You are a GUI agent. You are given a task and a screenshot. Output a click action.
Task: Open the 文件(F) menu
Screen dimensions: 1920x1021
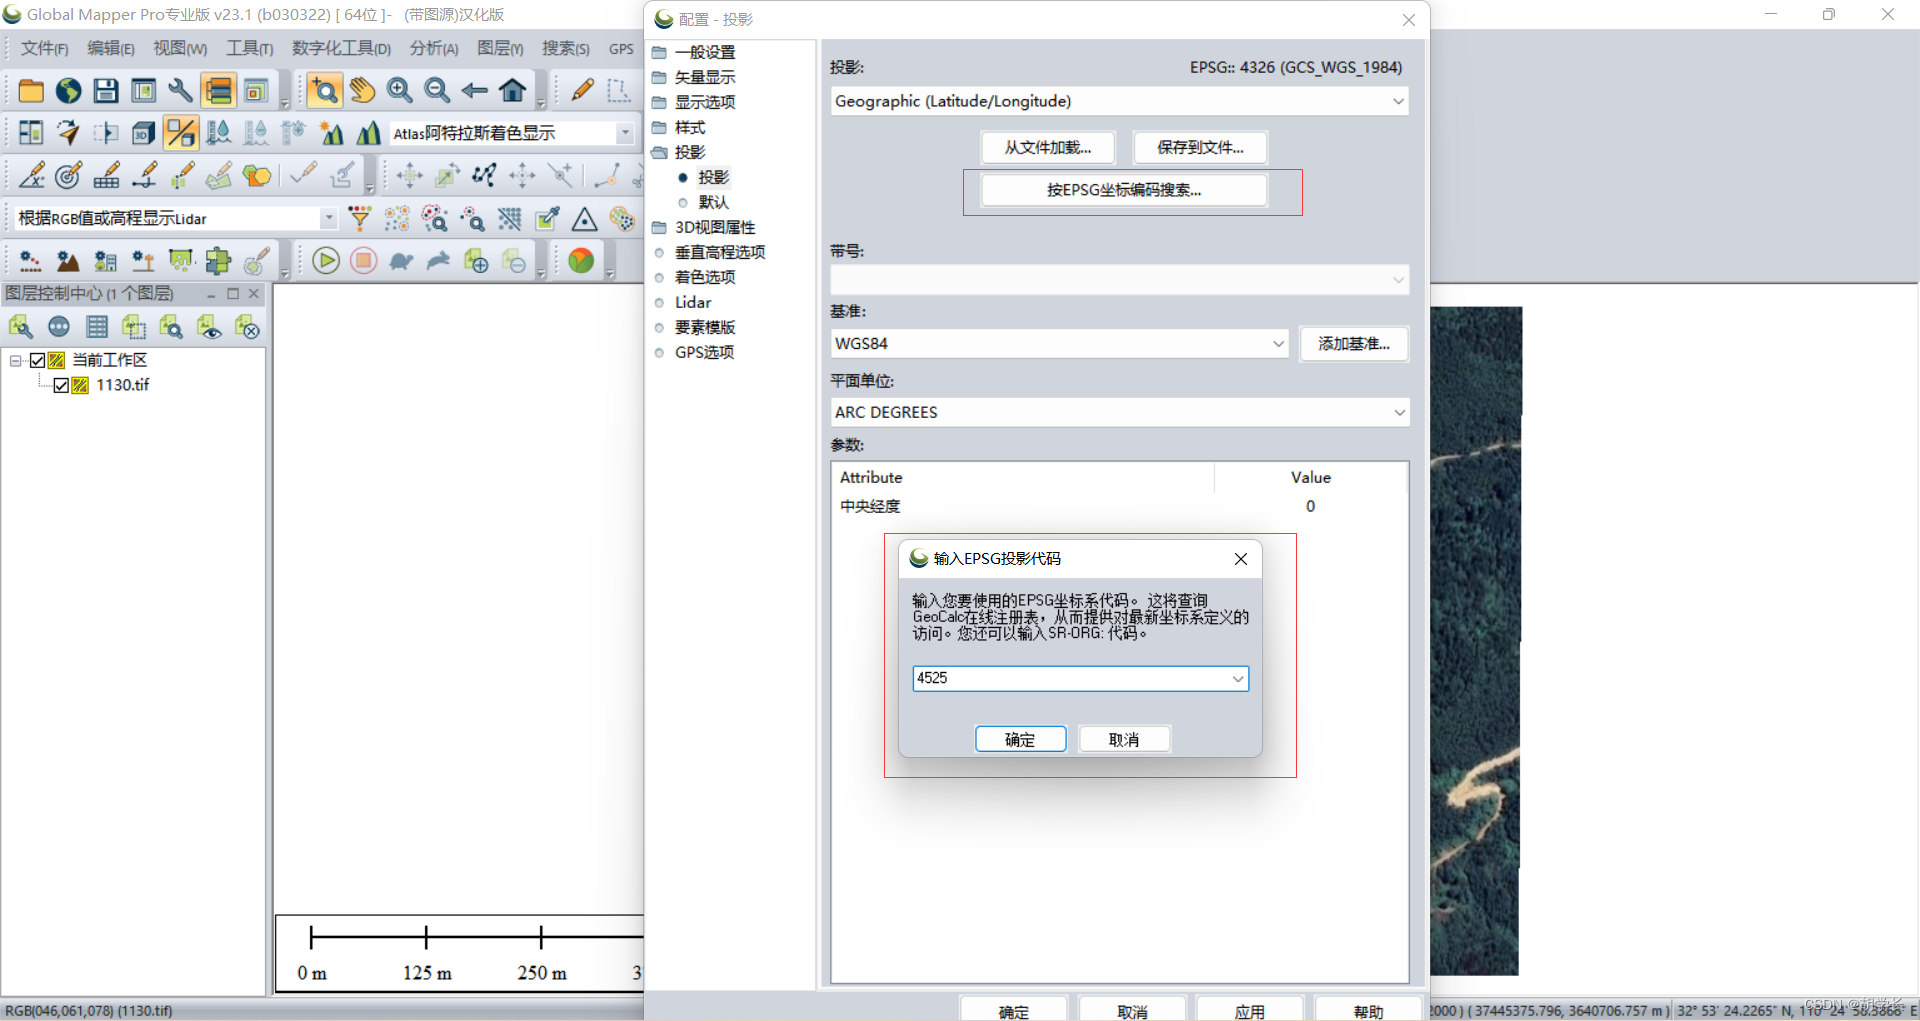tap(43, 47)
